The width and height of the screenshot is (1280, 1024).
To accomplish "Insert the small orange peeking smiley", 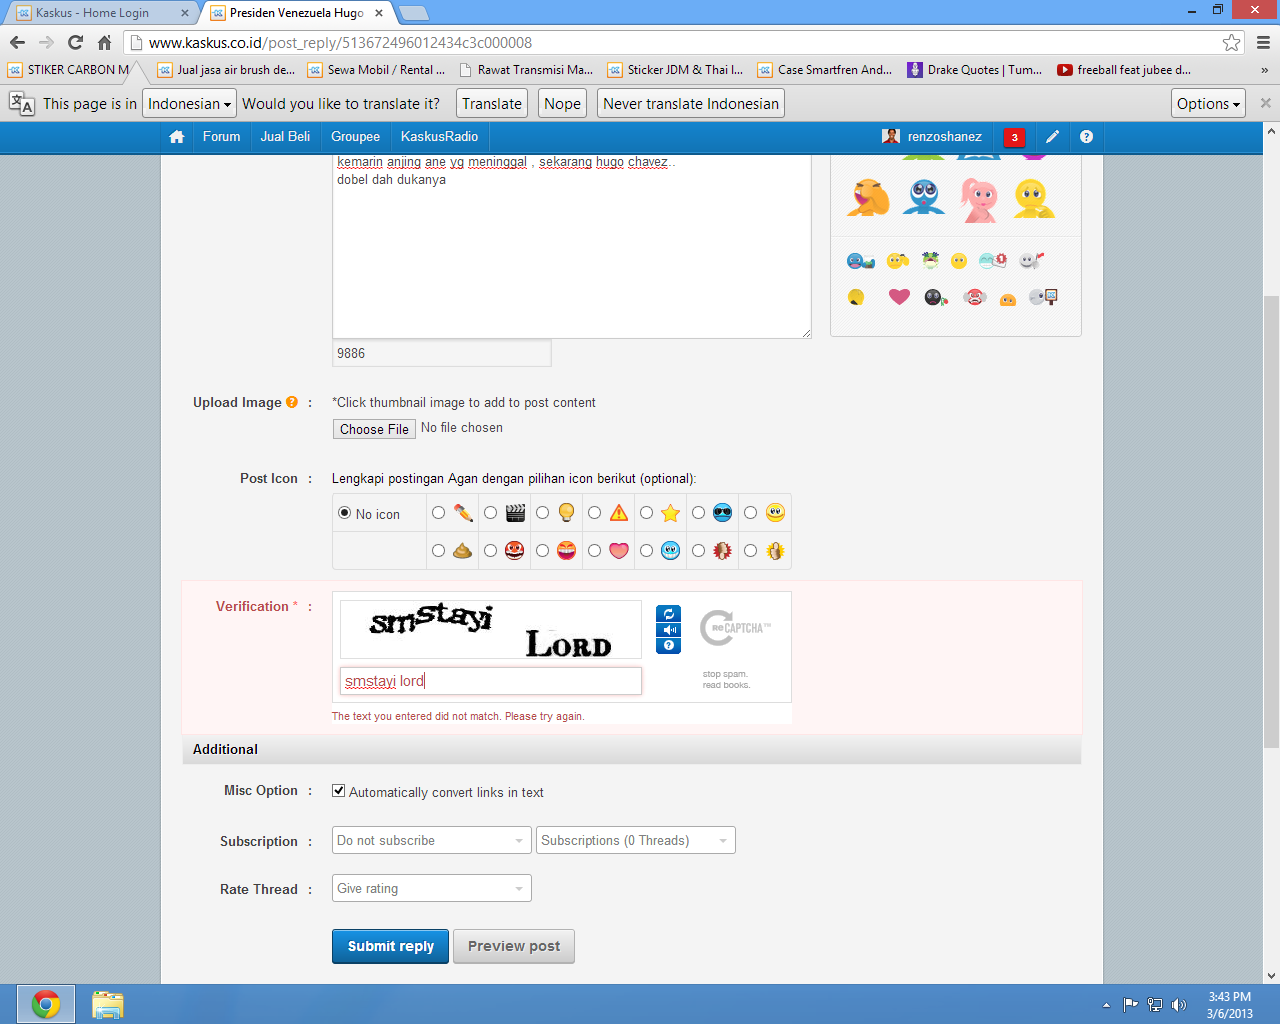I will [x=1008, y=299].
